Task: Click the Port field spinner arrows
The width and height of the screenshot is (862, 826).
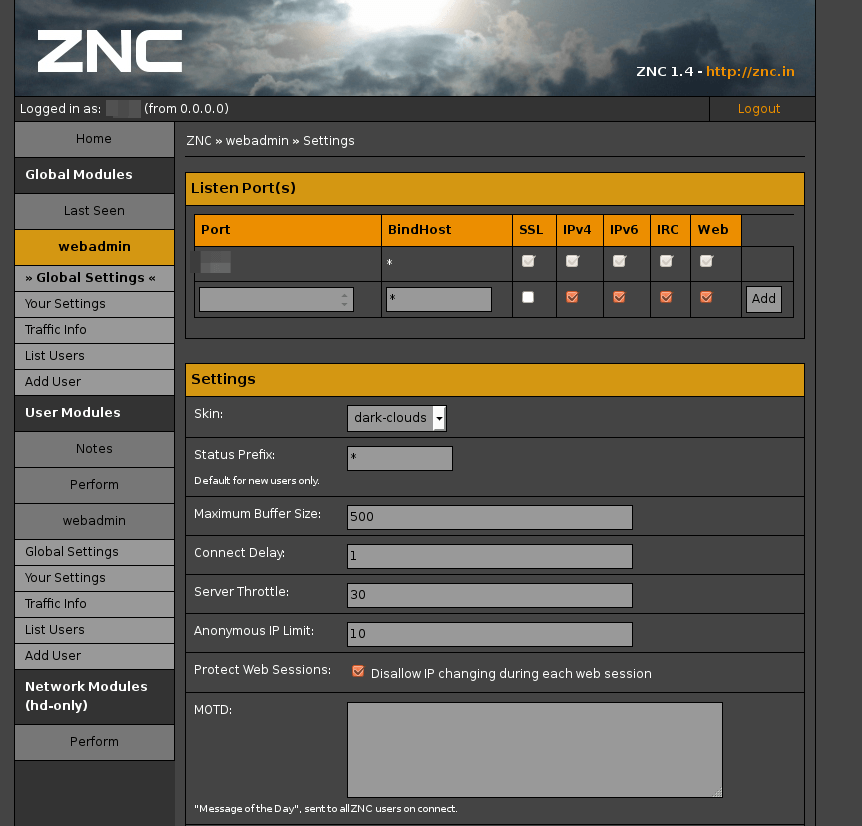Action: point(344,300)
